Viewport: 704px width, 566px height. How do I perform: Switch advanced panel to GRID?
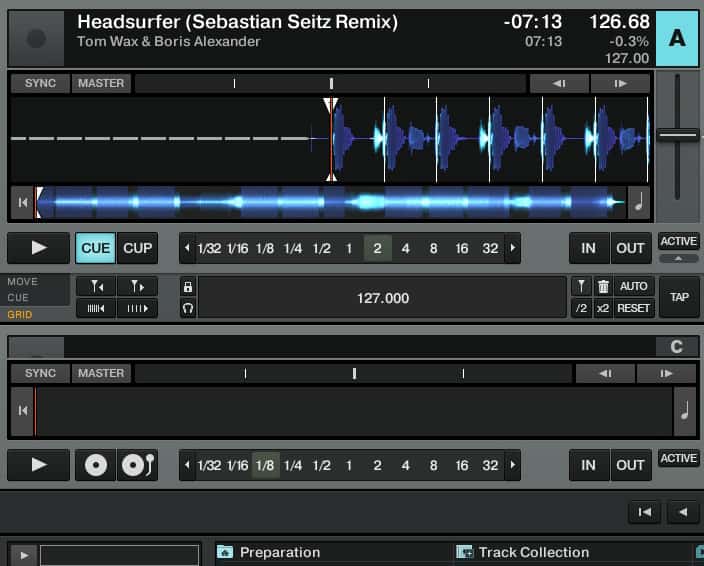pyautogui.click(x=20, y=315)
